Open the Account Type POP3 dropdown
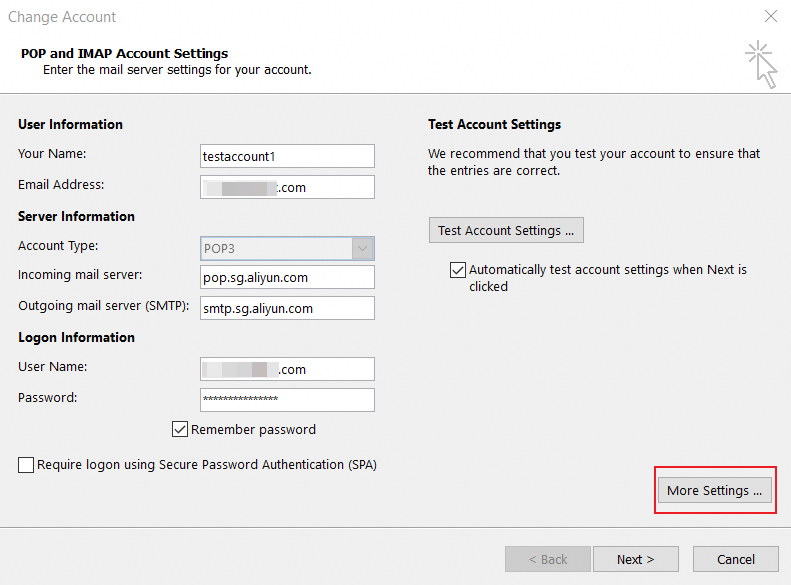 pos(287,248)
